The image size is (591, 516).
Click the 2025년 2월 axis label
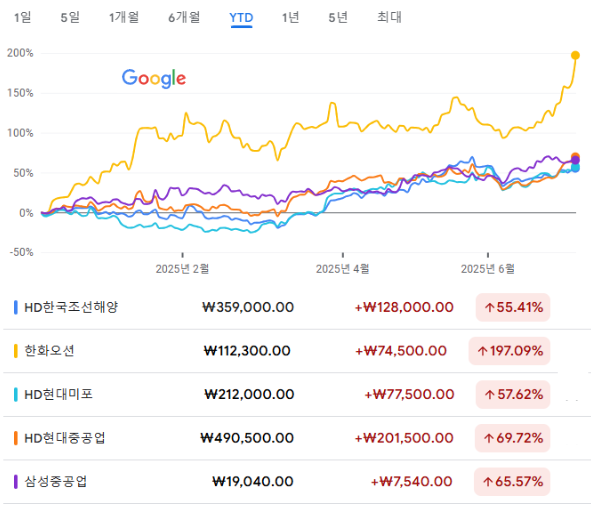click(182, 269)
